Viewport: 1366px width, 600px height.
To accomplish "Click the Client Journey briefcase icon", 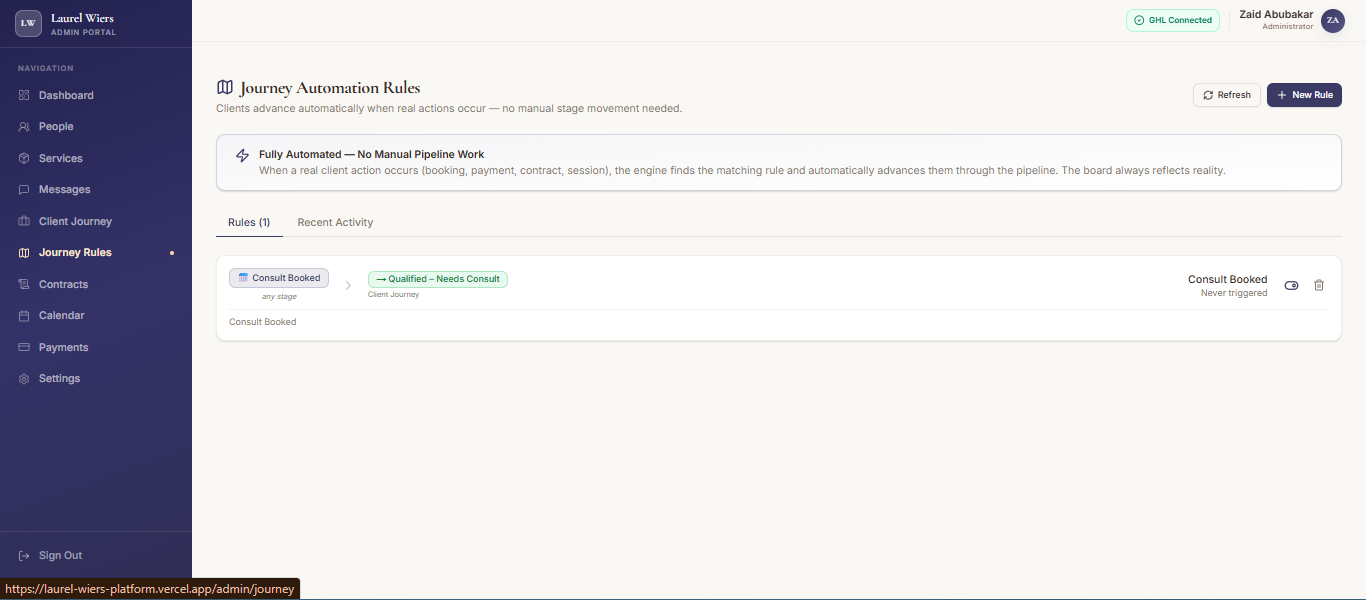I will click(24, 221).
